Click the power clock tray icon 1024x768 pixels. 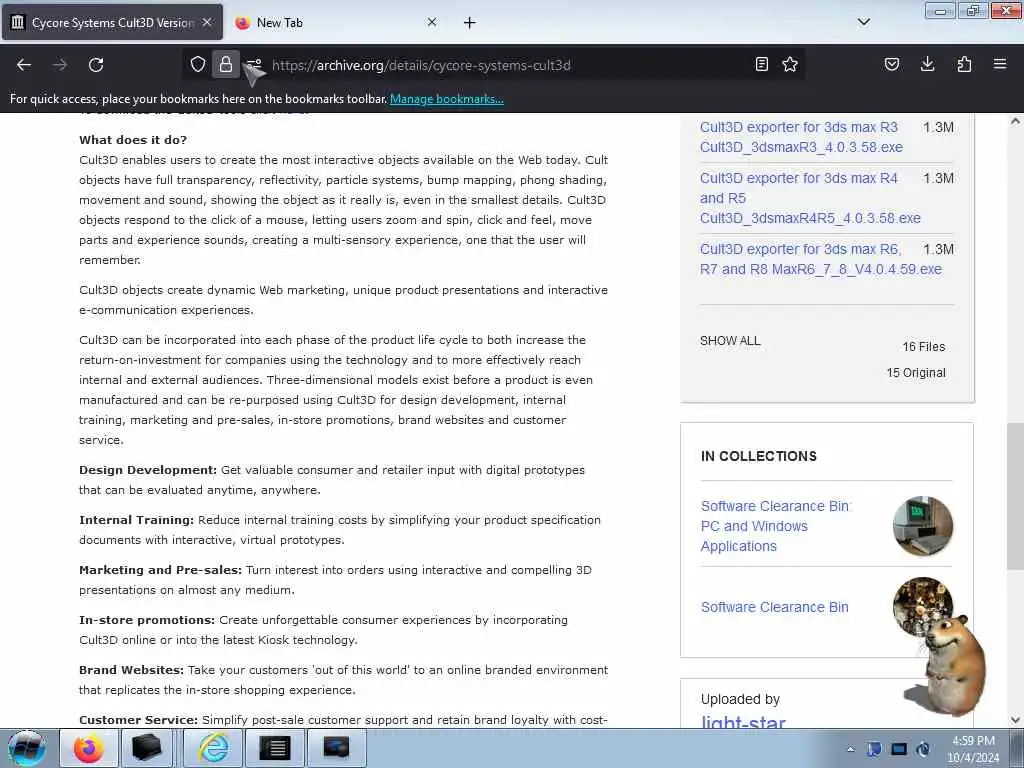pos(923,750)
